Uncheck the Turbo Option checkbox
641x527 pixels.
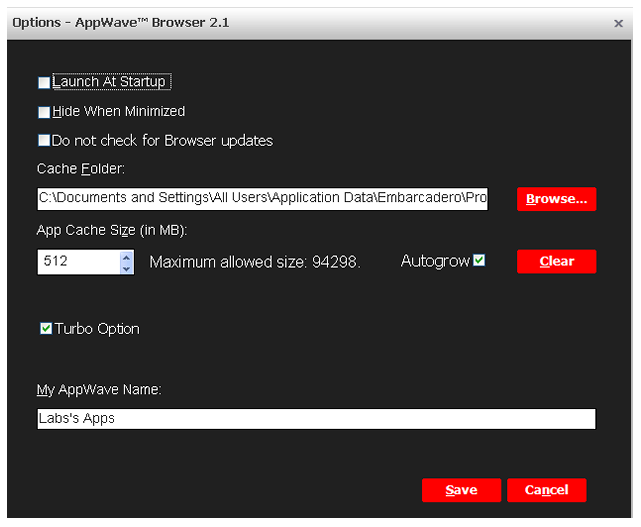[x=46, y=328]
